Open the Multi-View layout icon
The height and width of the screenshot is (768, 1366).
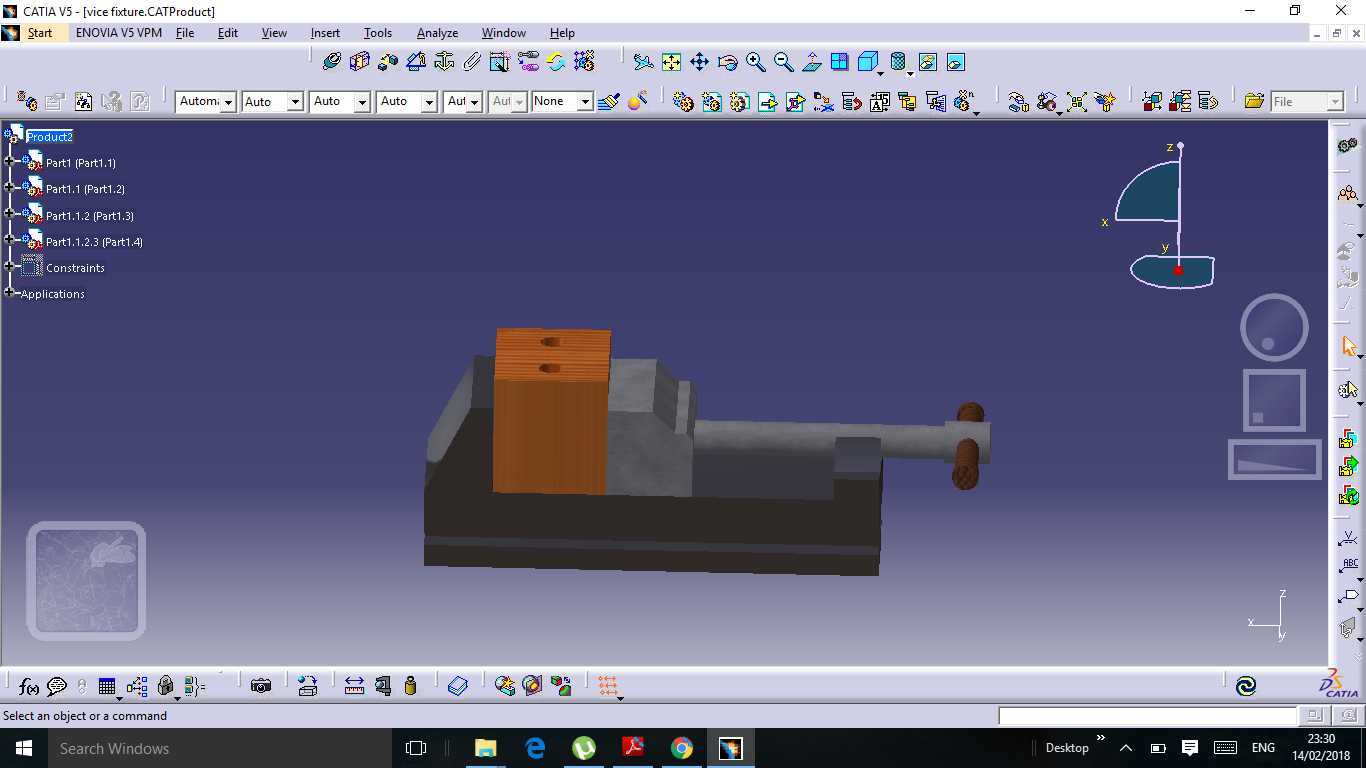coord(839,62)
